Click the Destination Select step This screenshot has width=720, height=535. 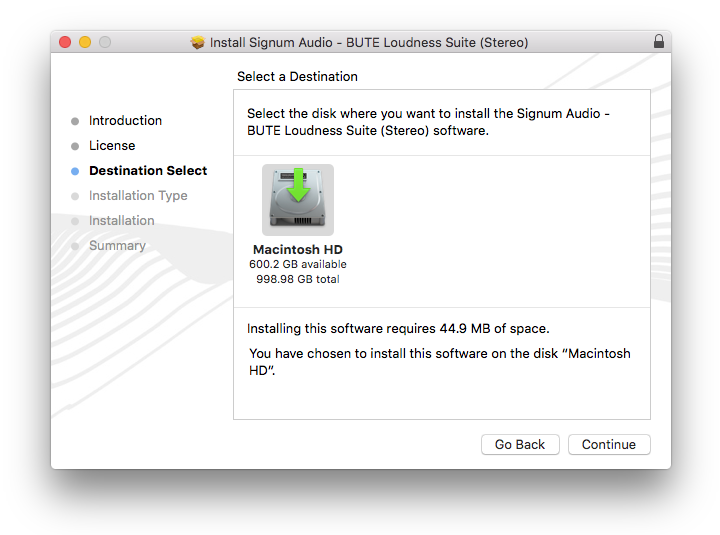click(x=148, y=171)
